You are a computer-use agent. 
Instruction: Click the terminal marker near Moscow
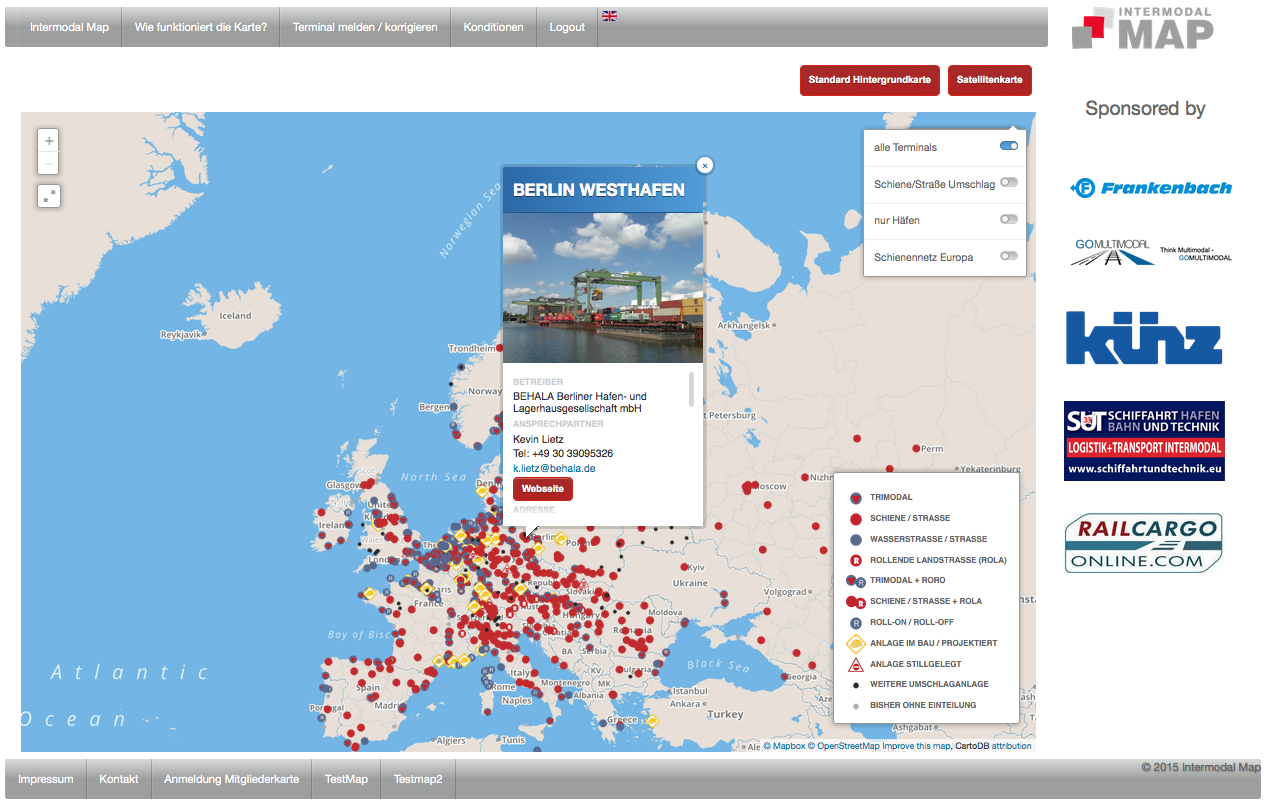[750, 487]
